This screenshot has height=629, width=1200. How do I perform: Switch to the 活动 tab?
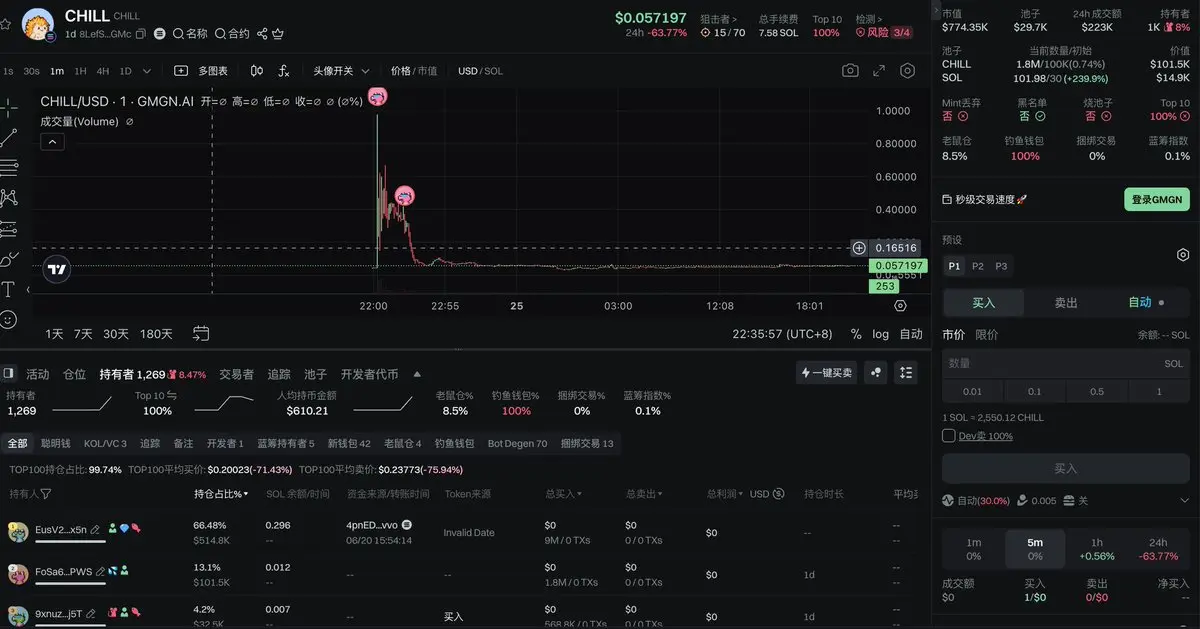click(37, 374)
